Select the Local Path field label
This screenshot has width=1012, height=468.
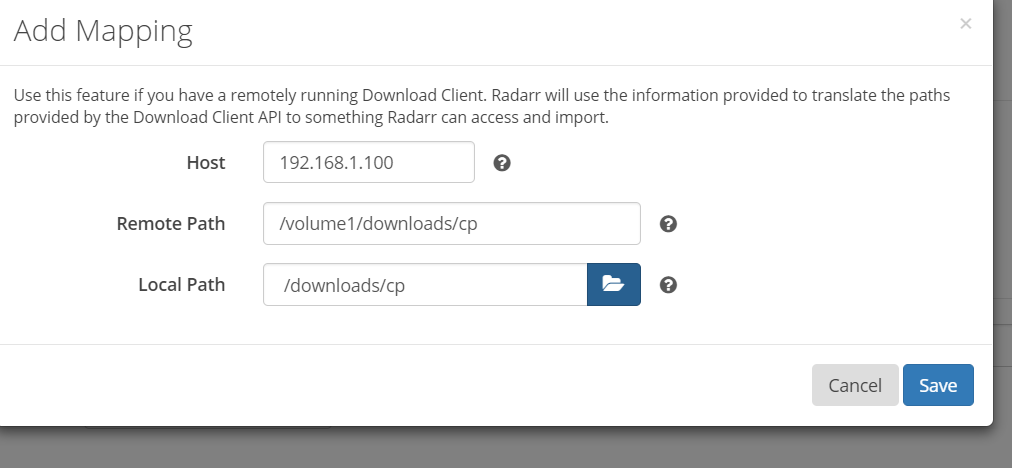coord(182,285)
